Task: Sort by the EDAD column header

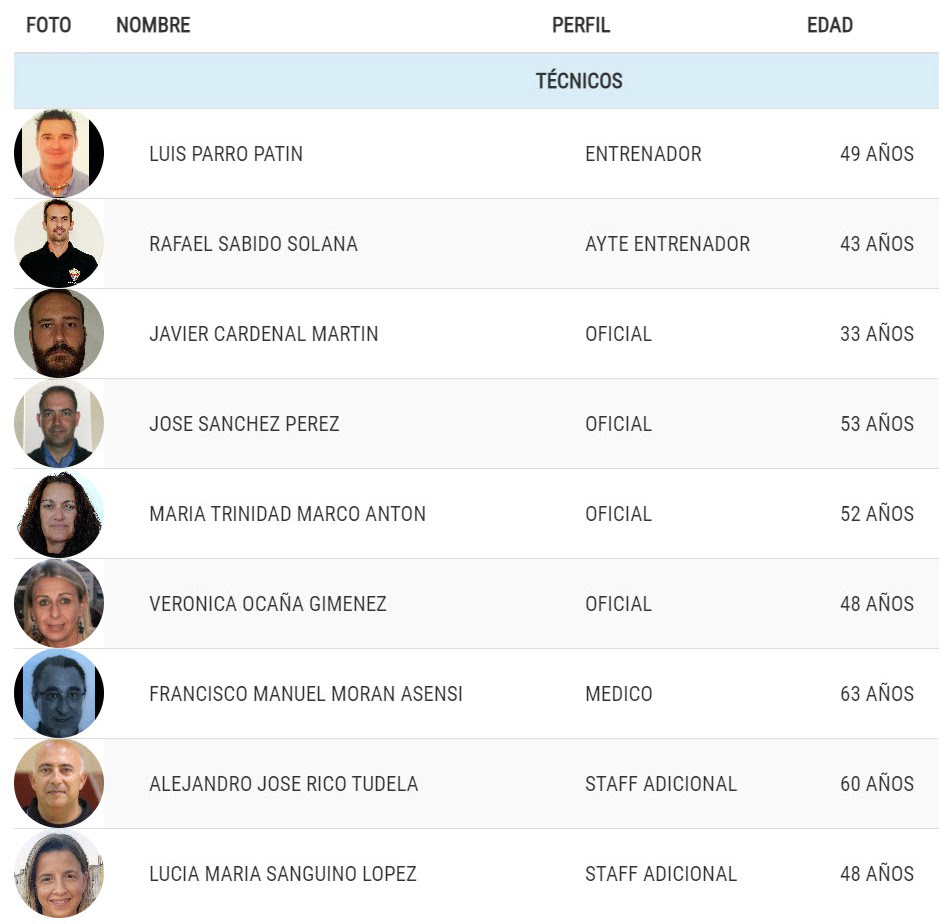Action: click(x=830, y=25)
